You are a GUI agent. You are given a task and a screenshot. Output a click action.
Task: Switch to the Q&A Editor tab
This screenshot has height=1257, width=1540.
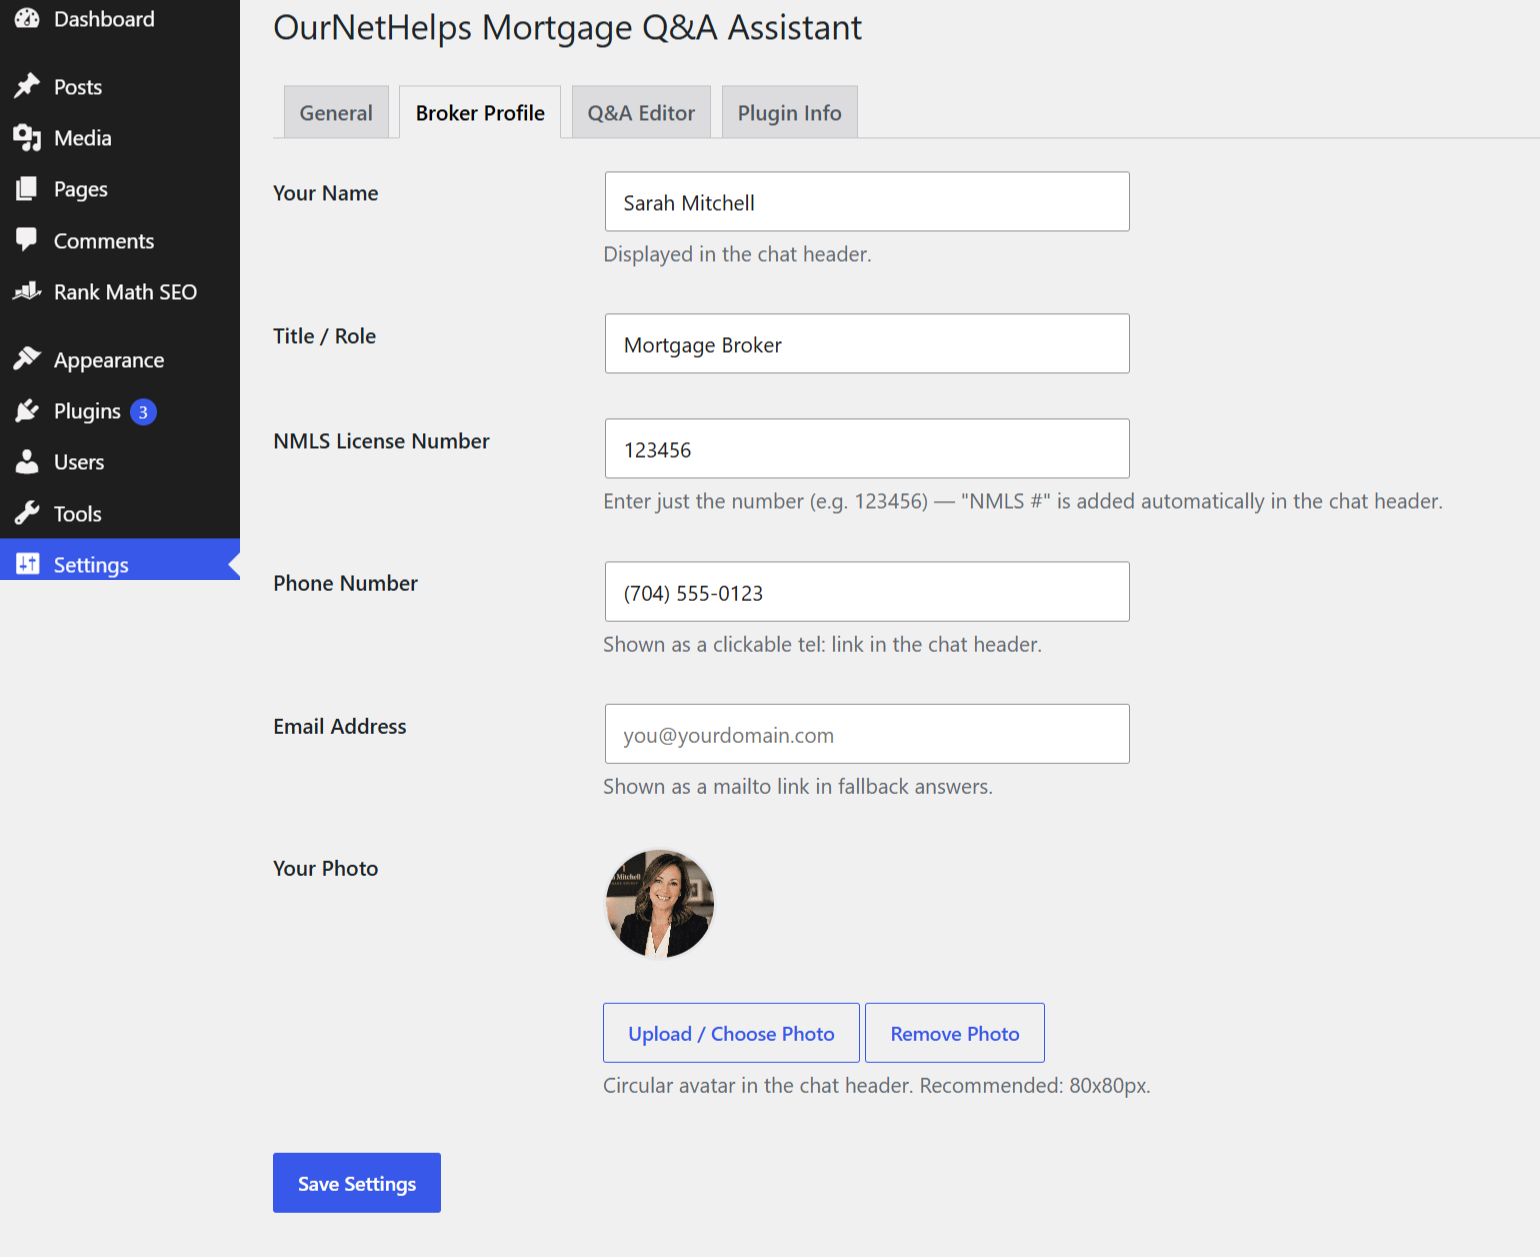coord(641,112)
